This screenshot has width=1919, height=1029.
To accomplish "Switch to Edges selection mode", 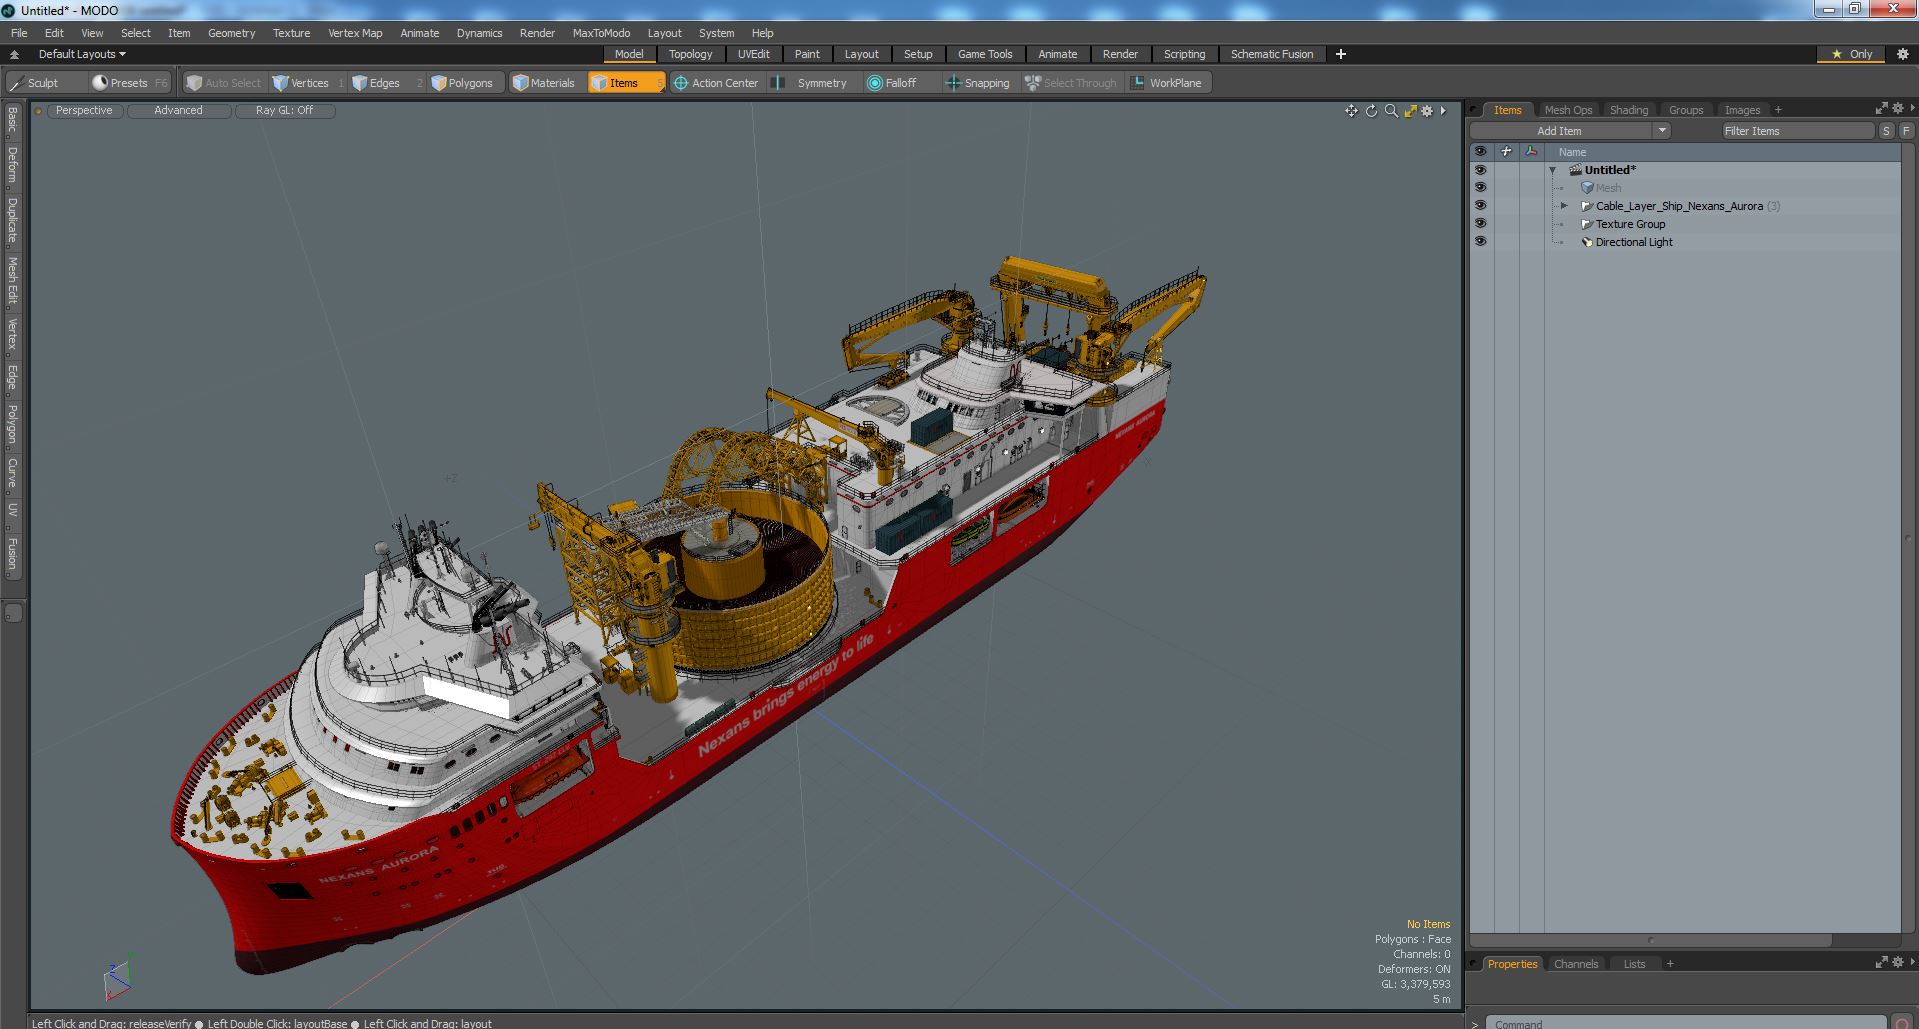I will click(385, 83).
